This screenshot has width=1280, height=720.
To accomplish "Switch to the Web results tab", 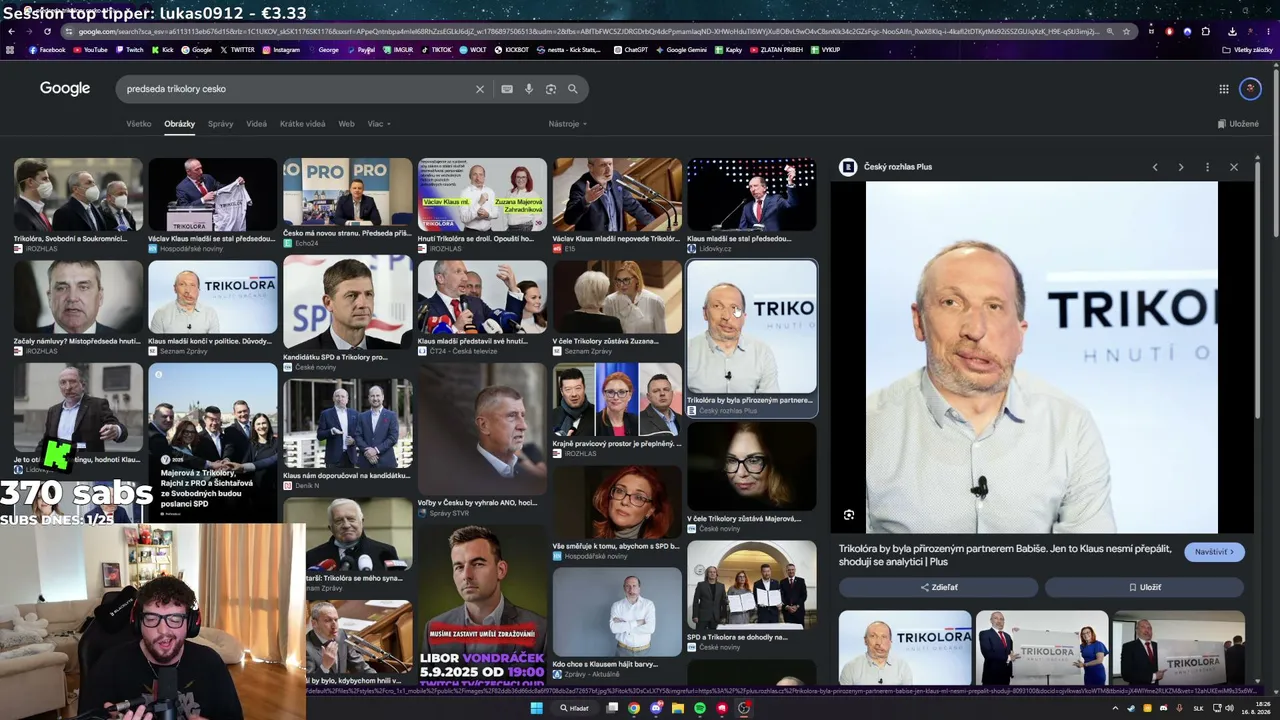I will 346,124.
